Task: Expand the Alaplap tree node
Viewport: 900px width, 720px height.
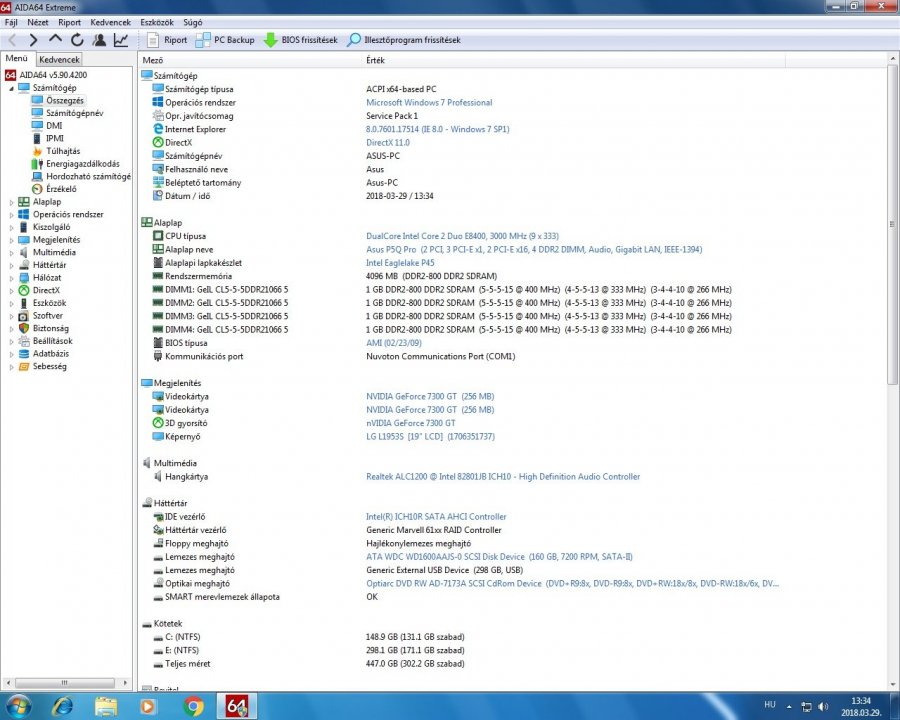Action: 11,202
